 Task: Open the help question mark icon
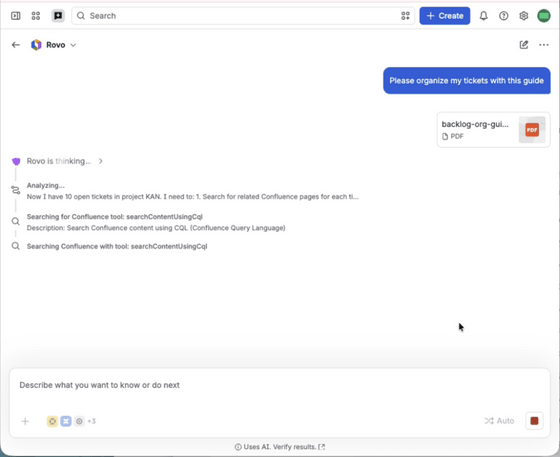pos(504,16)
